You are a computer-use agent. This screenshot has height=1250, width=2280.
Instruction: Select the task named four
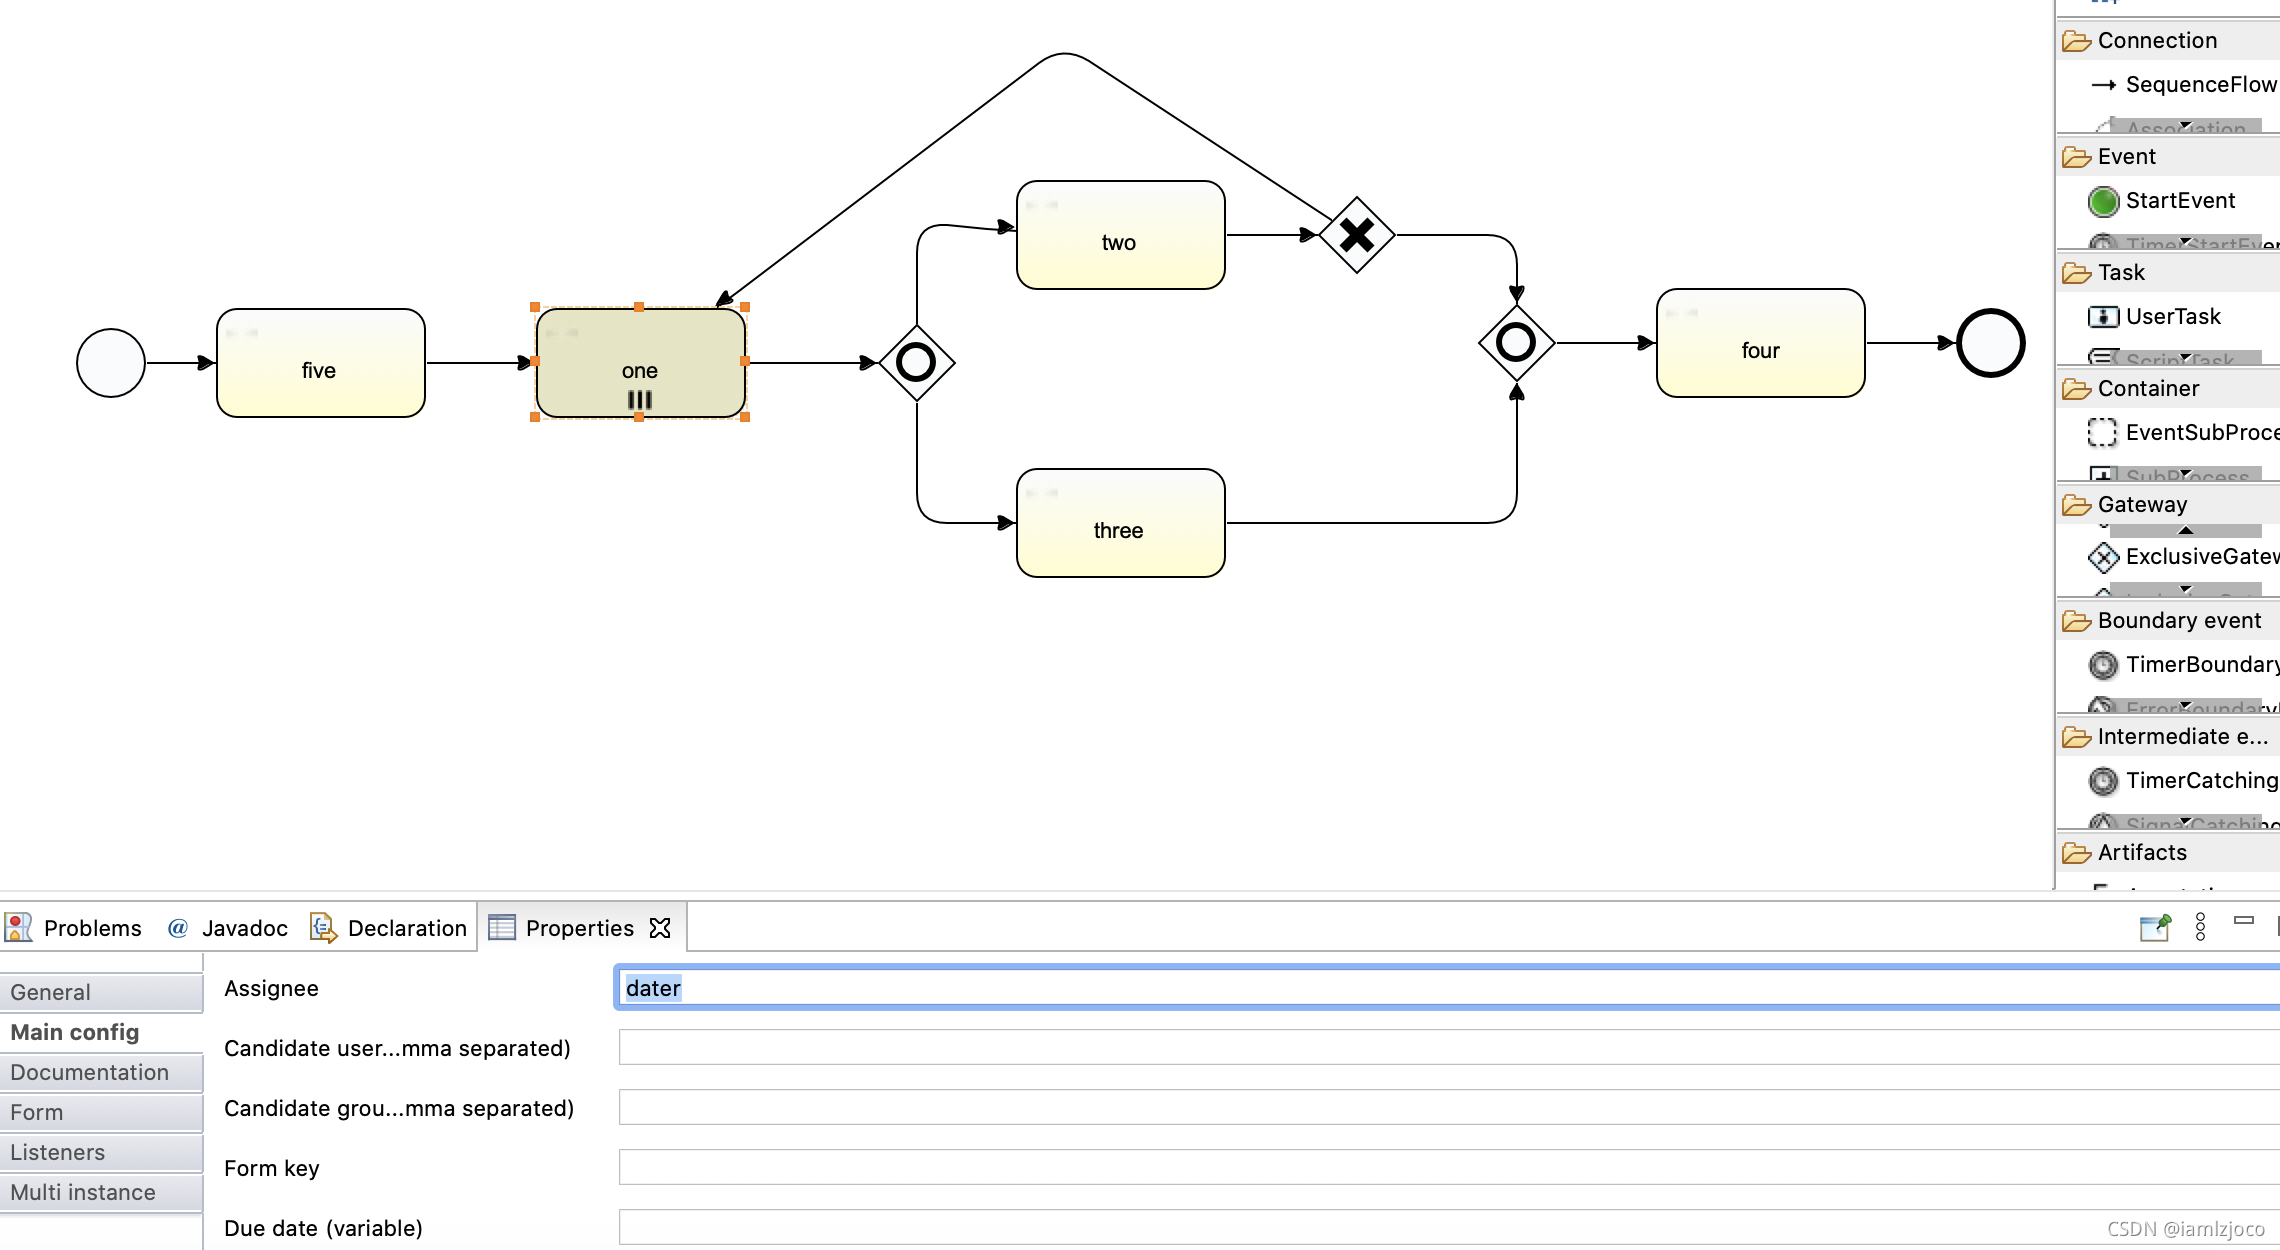[1760, 344]
